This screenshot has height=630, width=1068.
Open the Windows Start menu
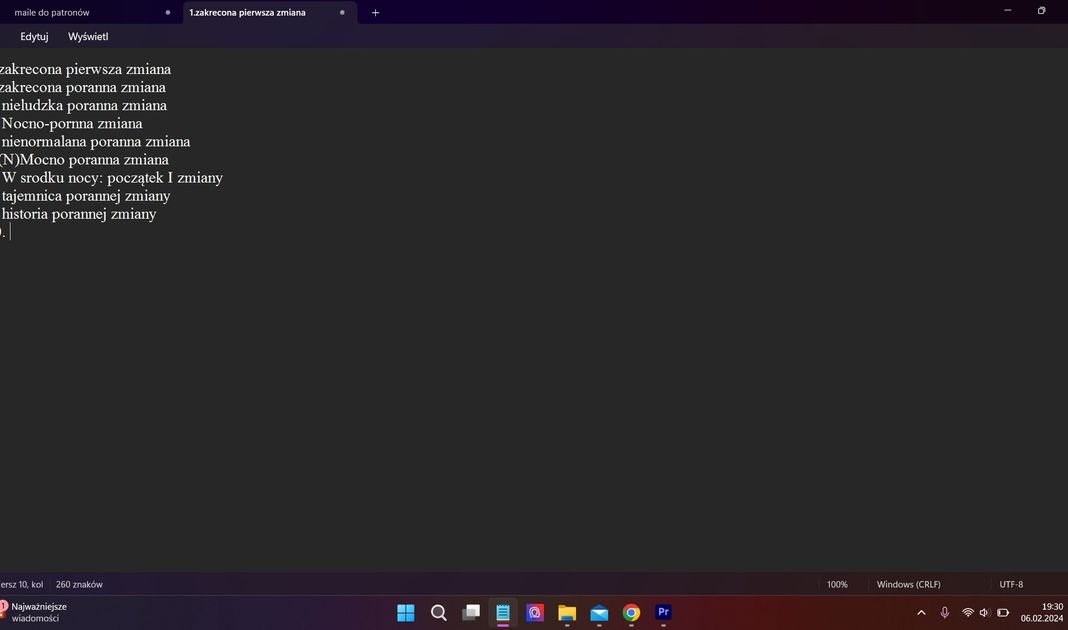pos(405,613)
